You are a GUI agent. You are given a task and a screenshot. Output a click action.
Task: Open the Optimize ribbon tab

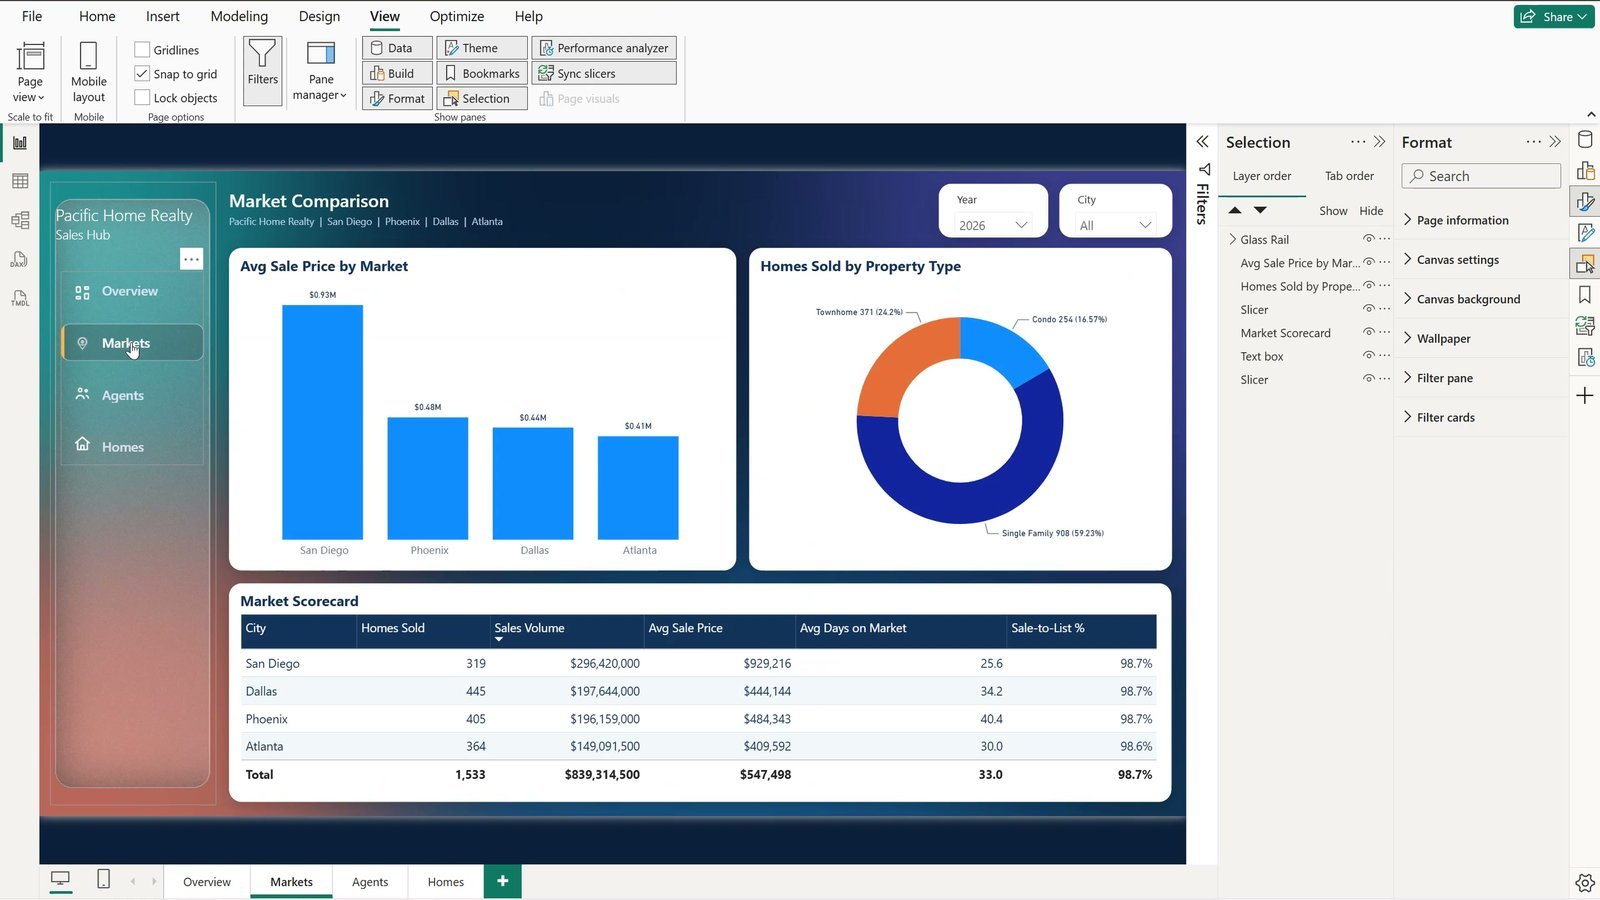point(457,16)
